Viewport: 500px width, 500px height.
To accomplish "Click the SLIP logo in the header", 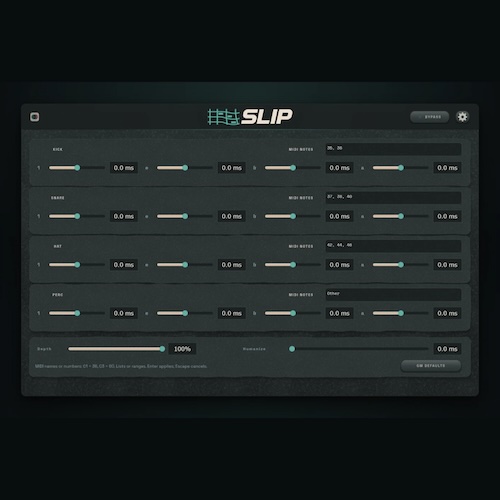I will (x=250, y=117).
